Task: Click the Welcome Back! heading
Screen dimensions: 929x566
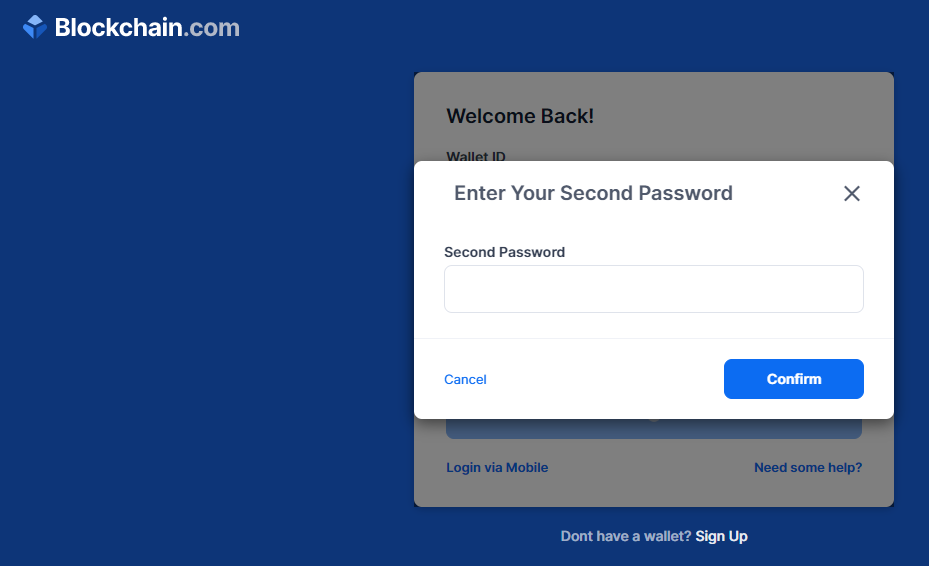Action: pyautogui.click(x=520, y=116)
